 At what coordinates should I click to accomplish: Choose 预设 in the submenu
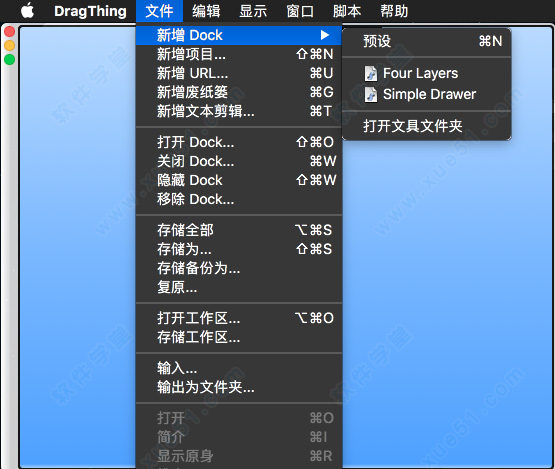(427, 41)
